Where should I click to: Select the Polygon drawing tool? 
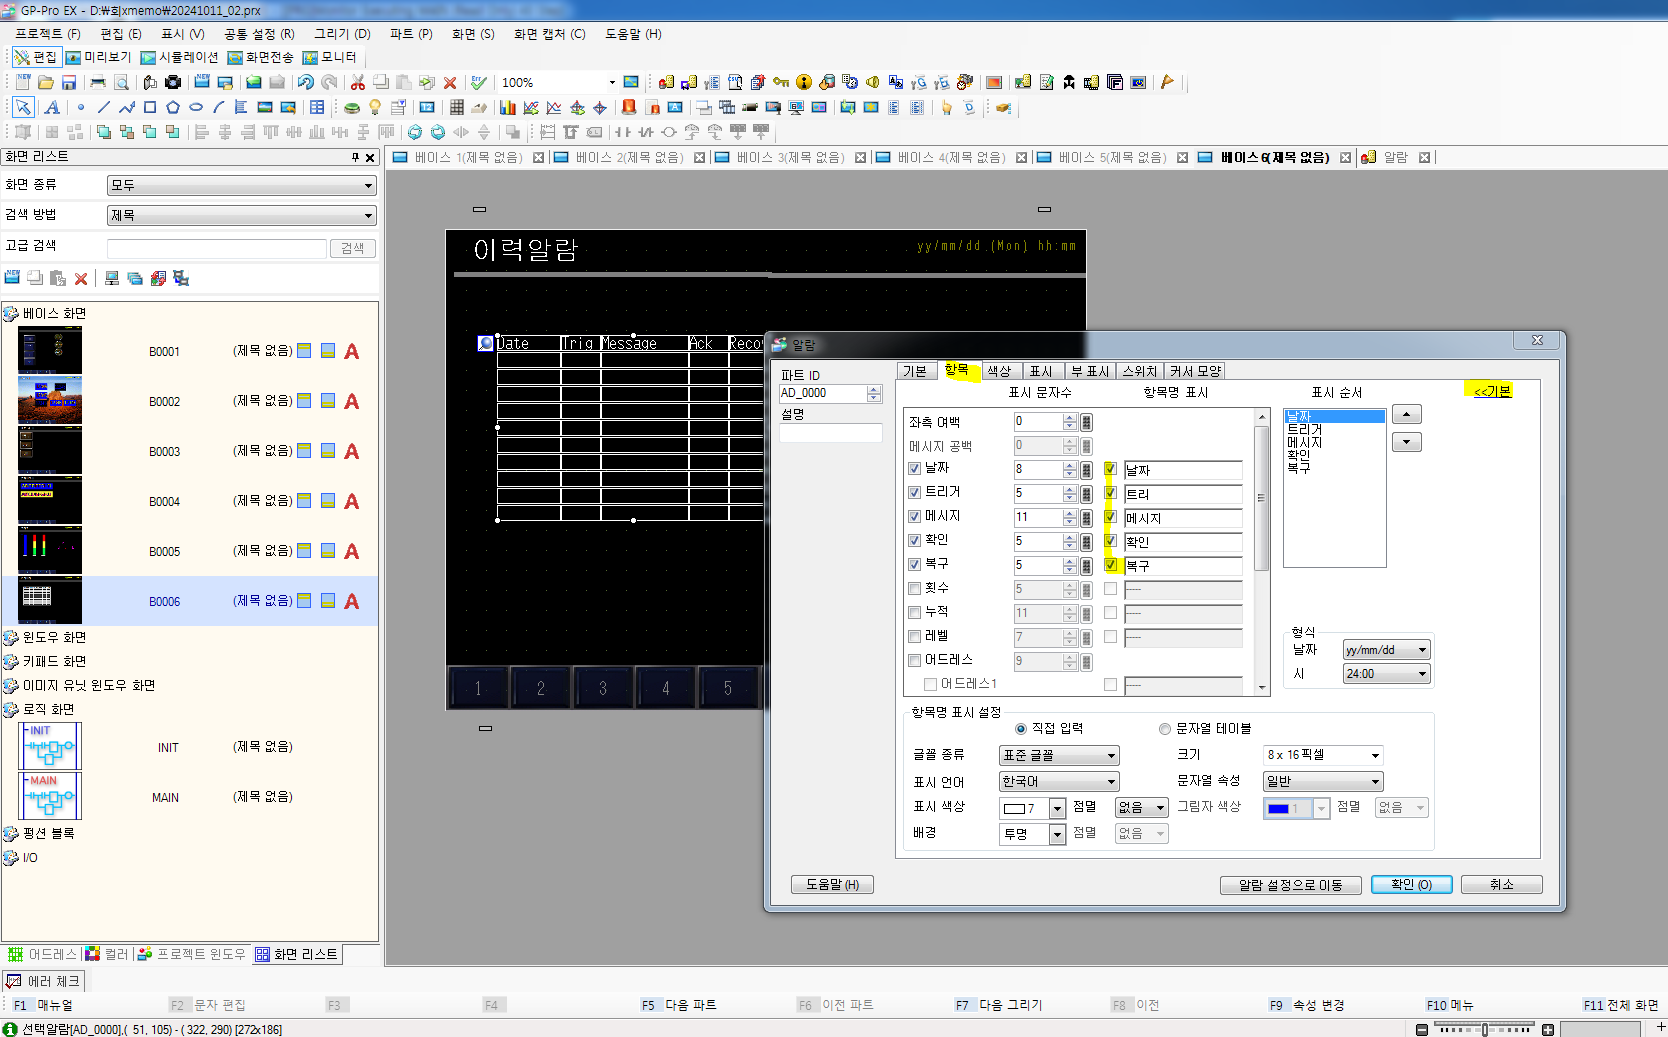[x=173, y=107]
